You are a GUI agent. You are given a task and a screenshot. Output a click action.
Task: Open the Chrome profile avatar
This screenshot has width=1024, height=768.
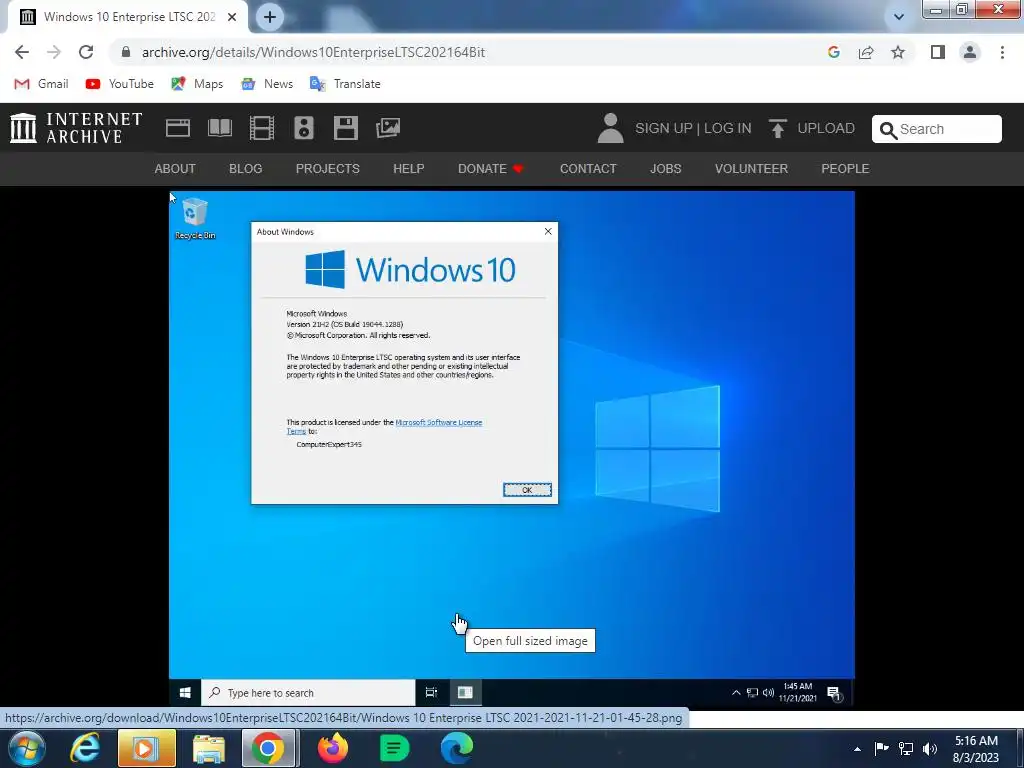[x=970, y=52]
